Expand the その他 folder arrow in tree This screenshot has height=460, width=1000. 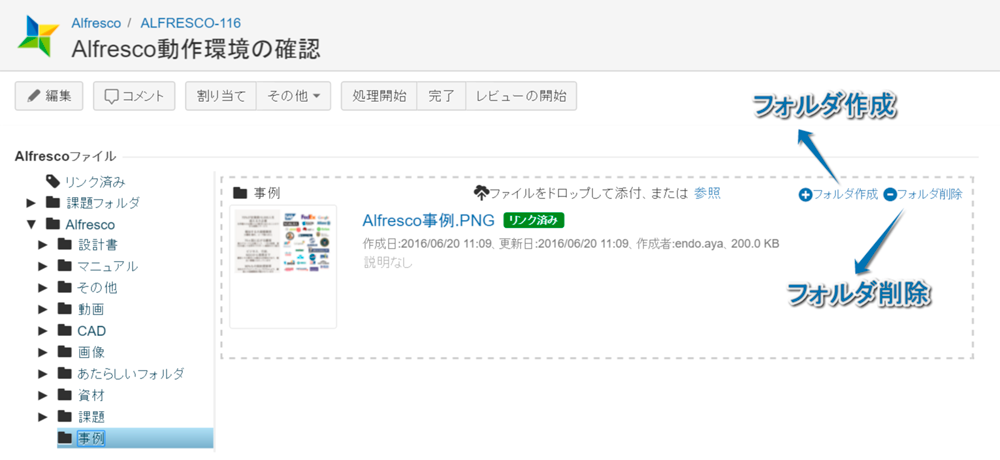[43, 288]
